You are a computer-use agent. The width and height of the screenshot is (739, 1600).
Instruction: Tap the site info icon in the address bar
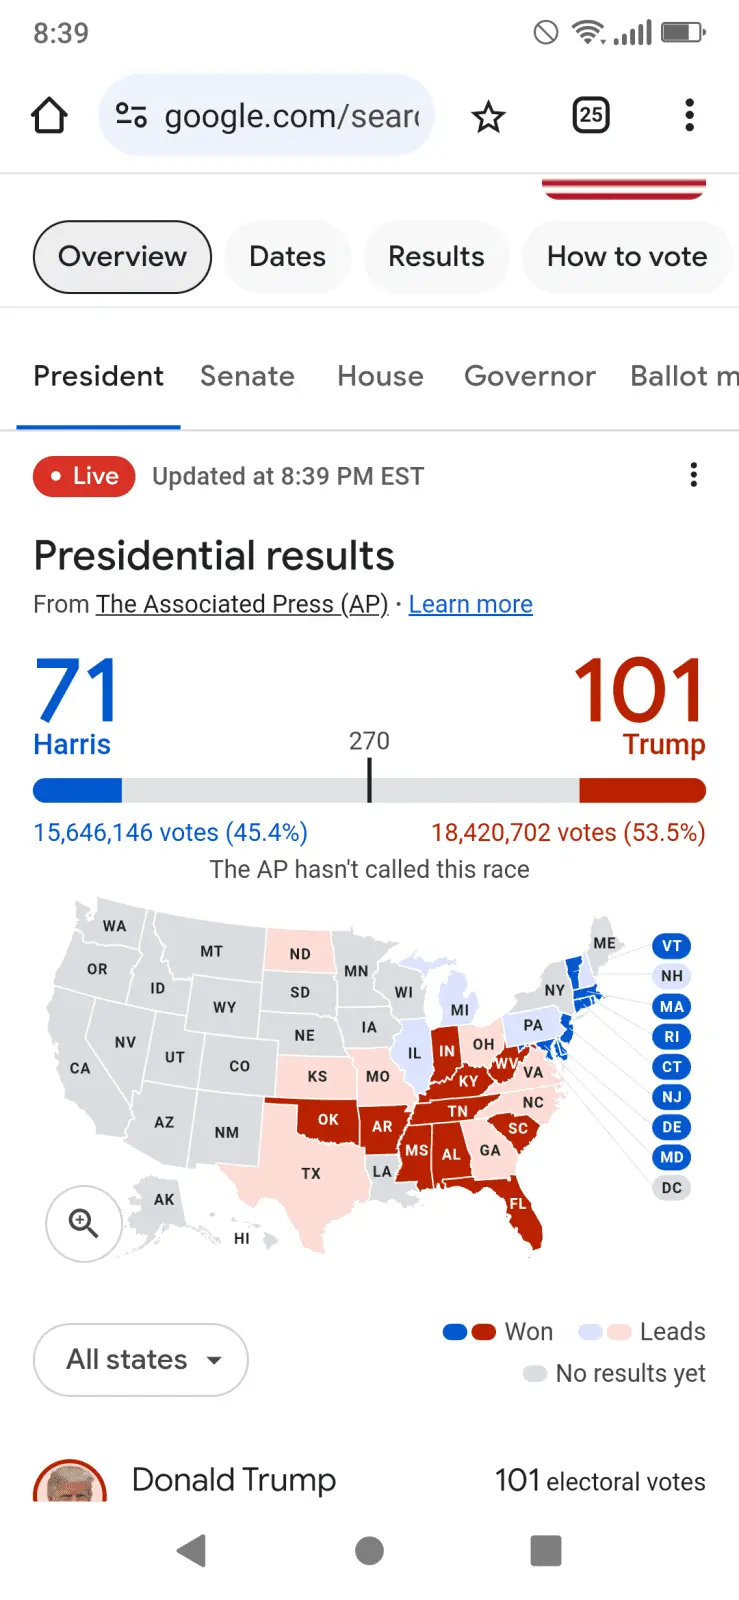[x=131, y=116]
